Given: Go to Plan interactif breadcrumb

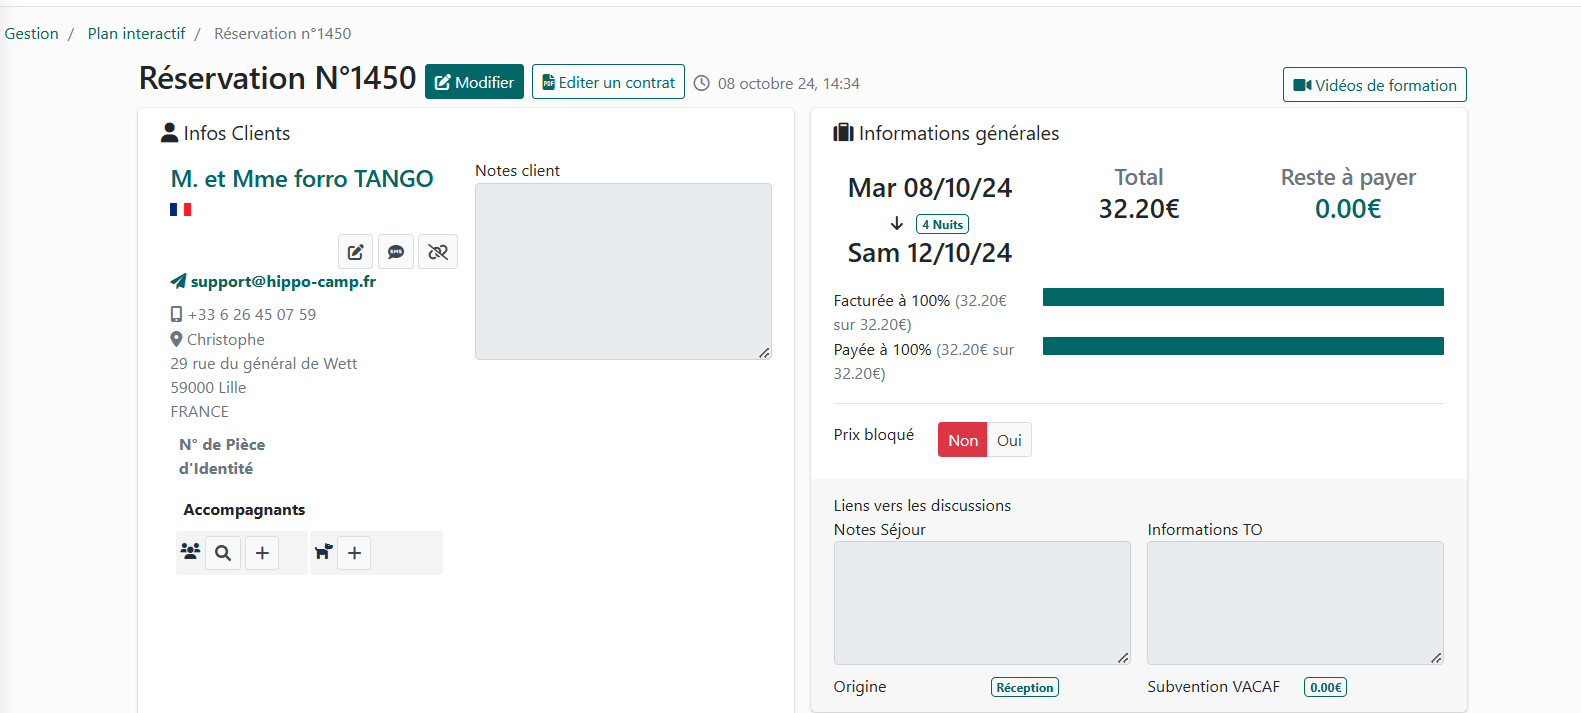Looking at the screenshot, I should (136, 34).
